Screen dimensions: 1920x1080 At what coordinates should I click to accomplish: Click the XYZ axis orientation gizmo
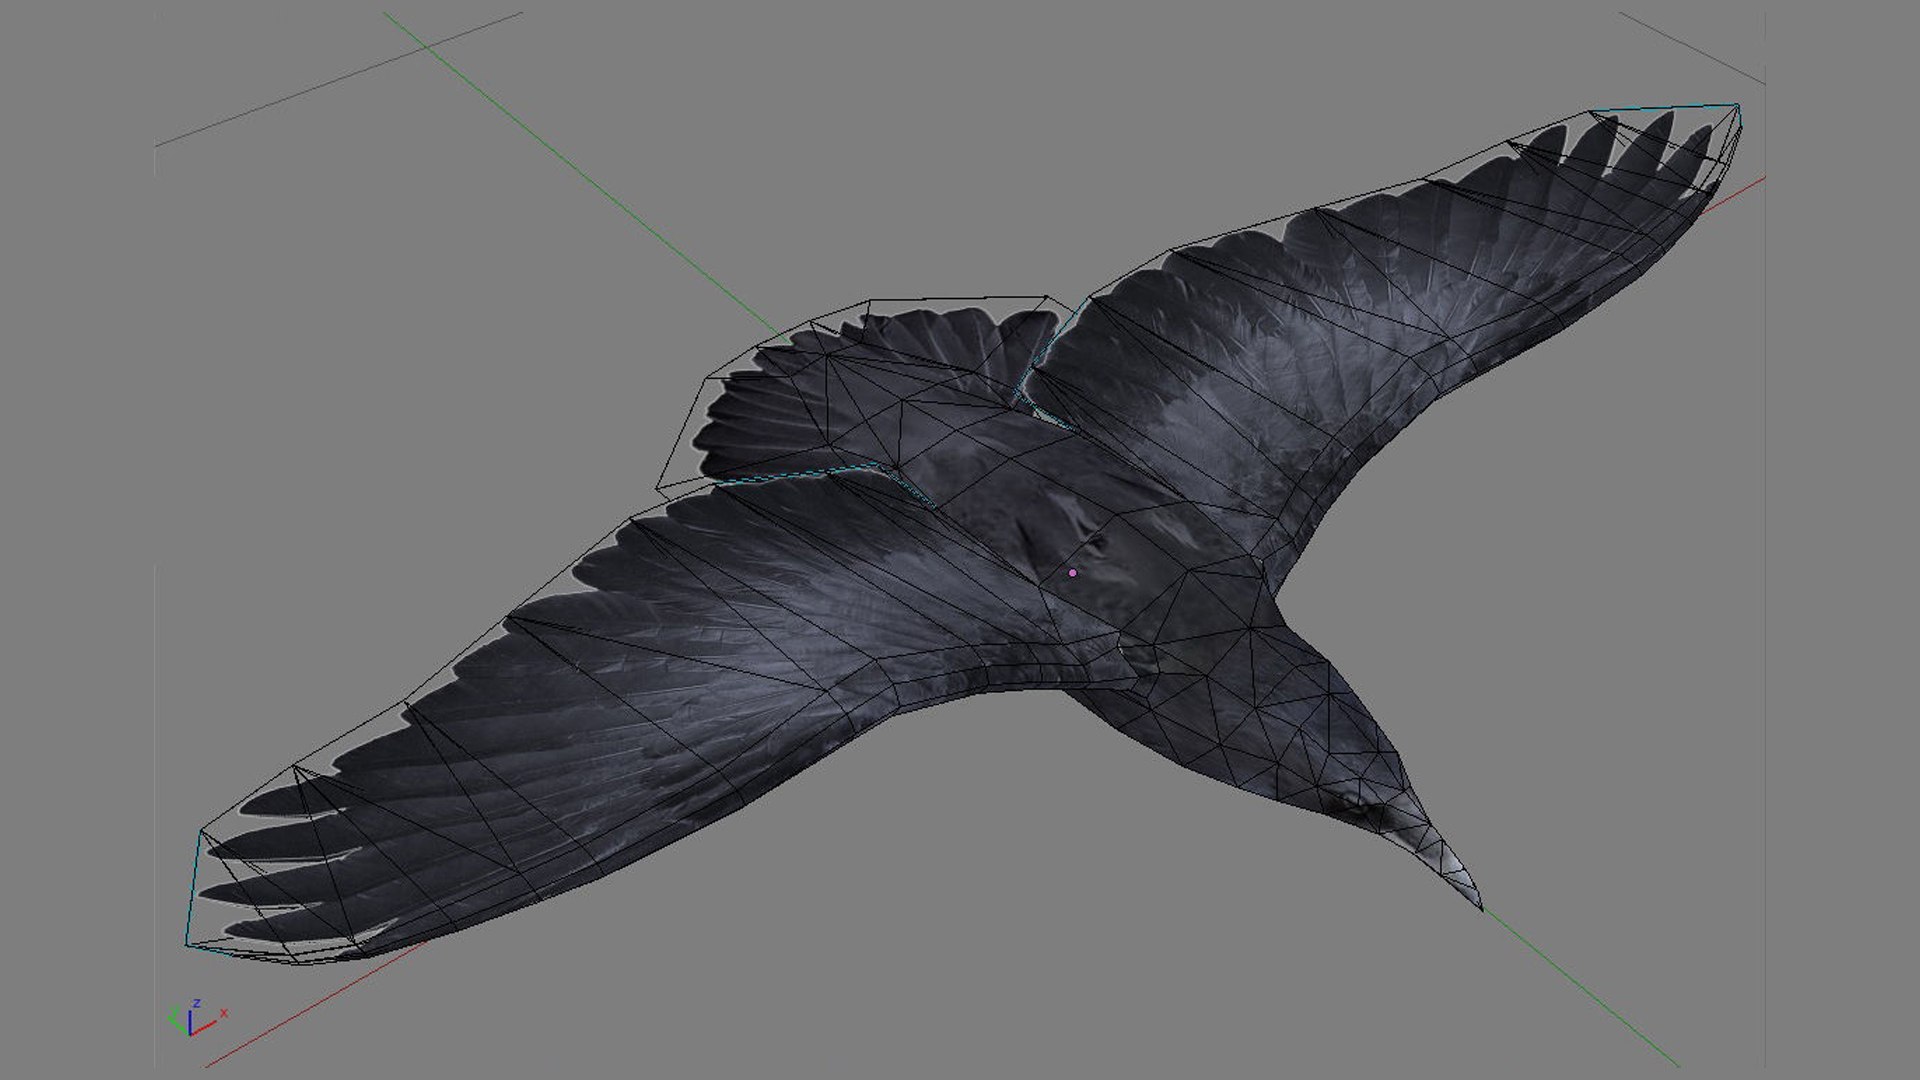pos(197,1018)
